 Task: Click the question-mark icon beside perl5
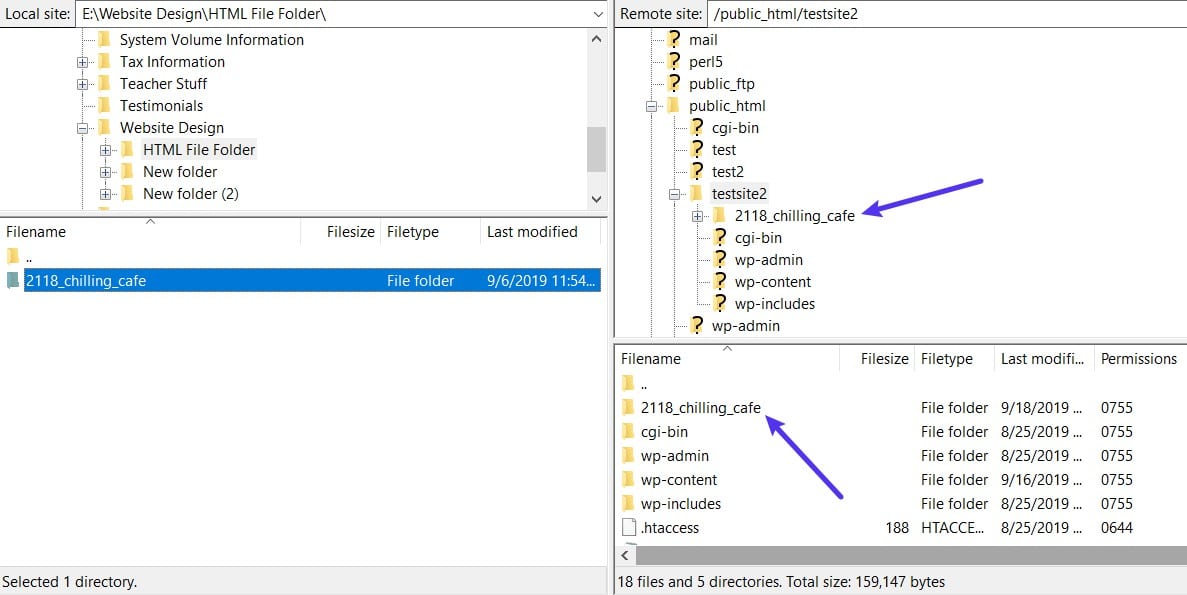click(676, 61)
